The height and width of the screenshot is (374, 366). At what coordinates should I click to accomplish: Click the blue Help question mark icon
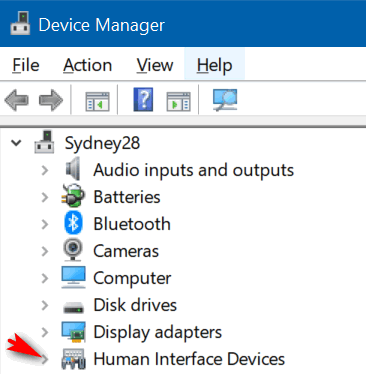143,99
